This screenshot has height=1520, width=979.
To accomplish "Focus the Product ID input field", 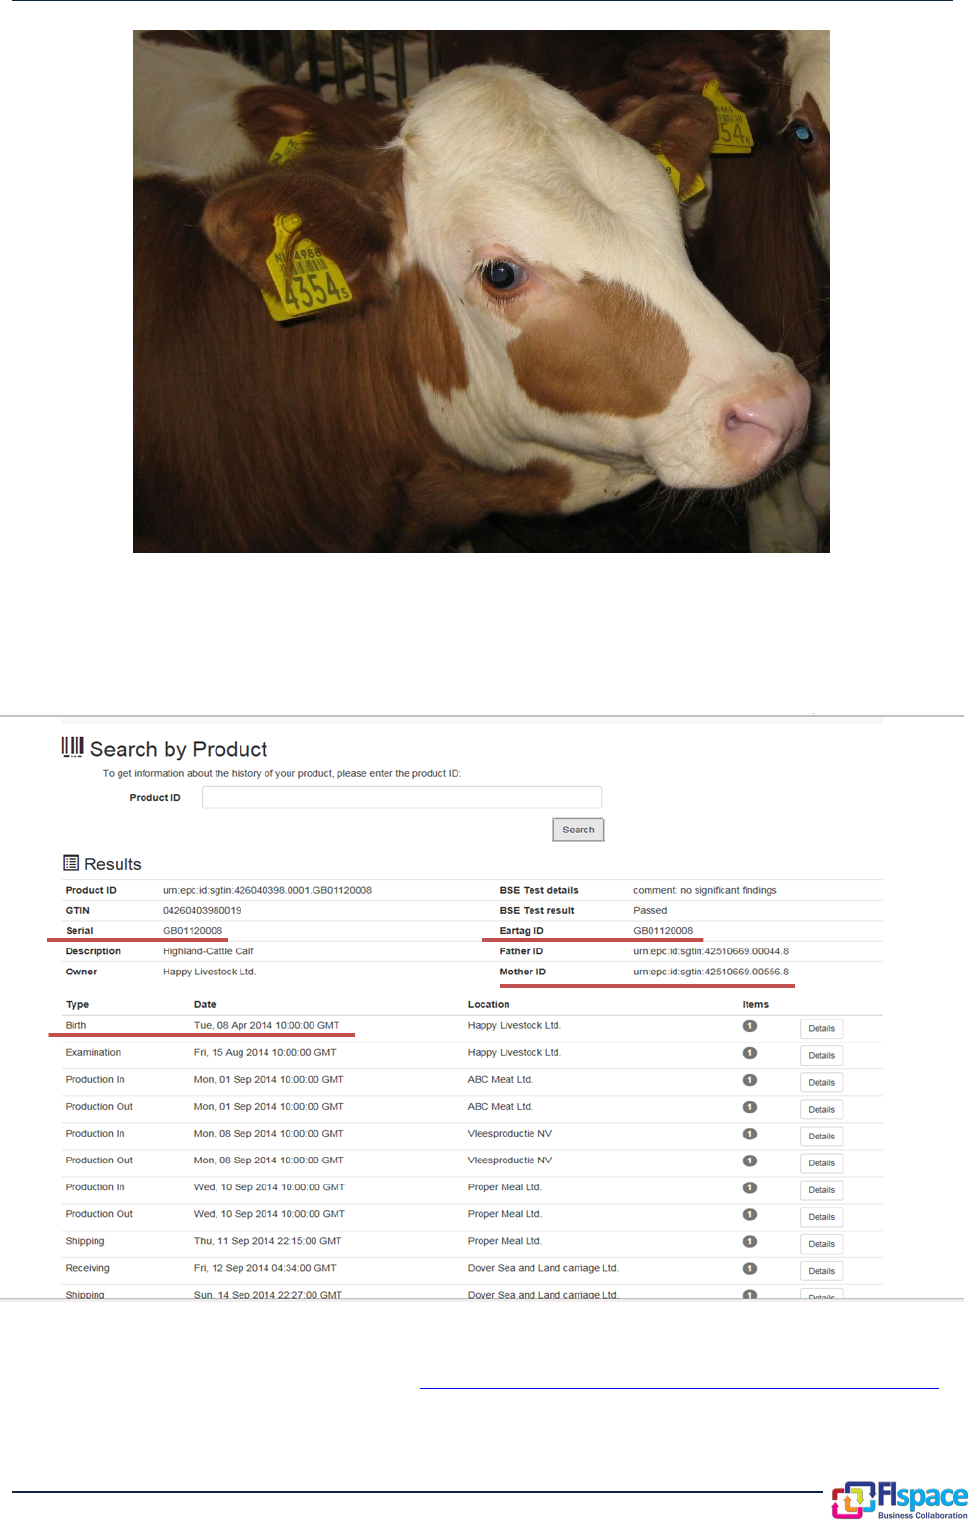I will click(401, 797).
